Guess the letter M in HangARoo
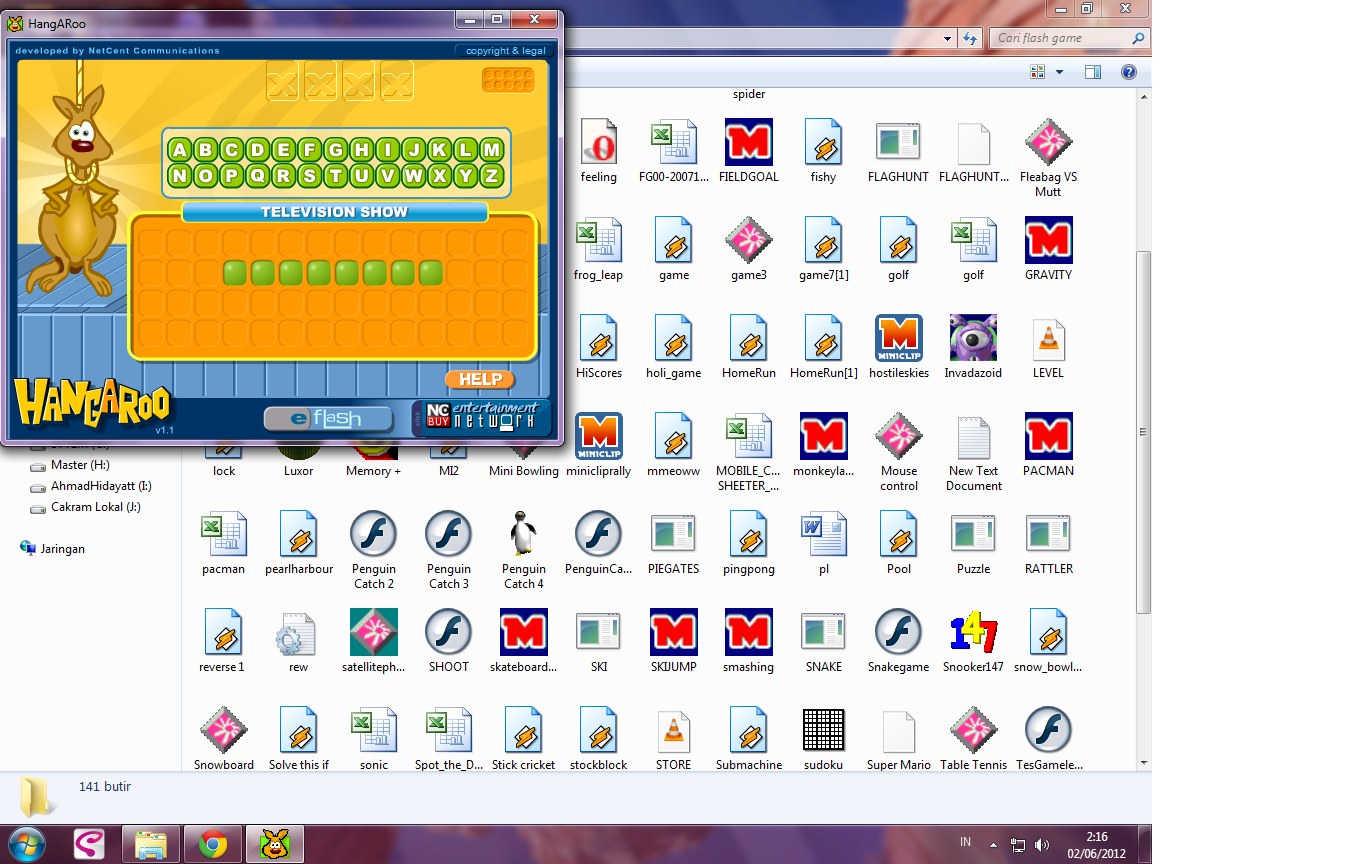1348x864 pixels. click(492, 151)
